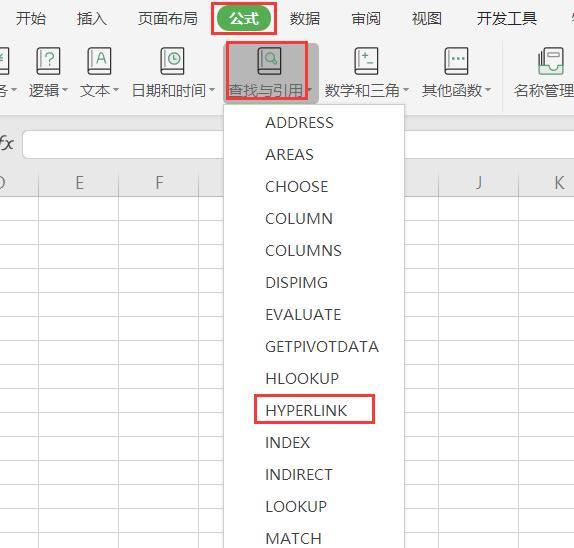Expand the 逻辑 dropdown arrow
574x548 pixels.
[x=65, y=89]
